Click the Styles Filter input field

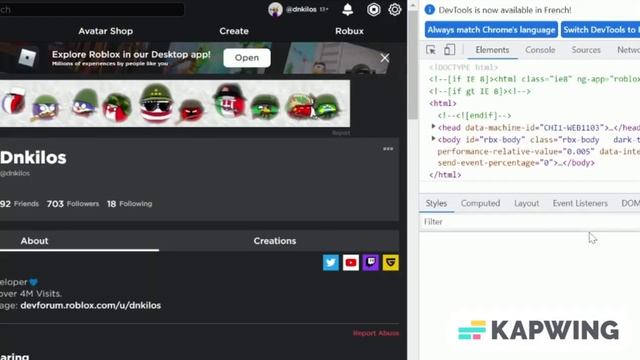click(530, 222)
